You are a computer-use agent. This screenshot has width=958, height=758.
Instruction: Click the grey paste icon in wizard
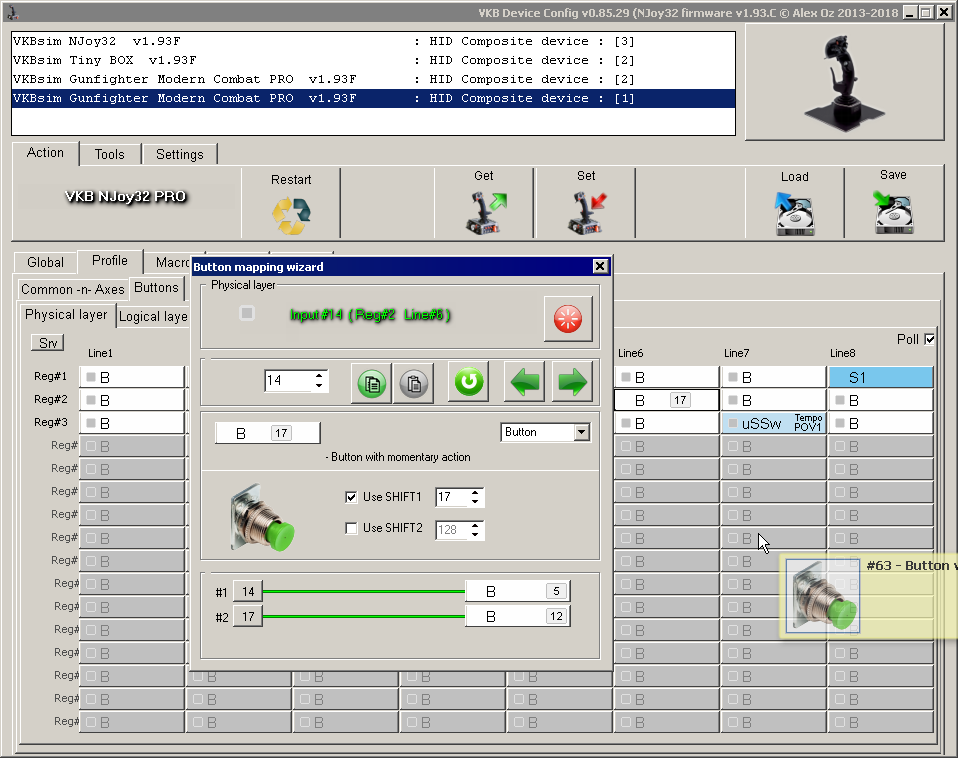click(414, 383)
